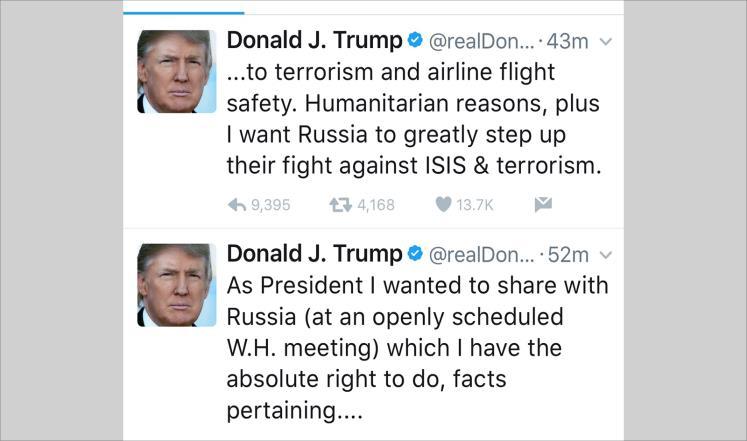Open the profile photo on the 43m tweet
The height and width of the screenshot is (441, 747).
pos(176,71)
